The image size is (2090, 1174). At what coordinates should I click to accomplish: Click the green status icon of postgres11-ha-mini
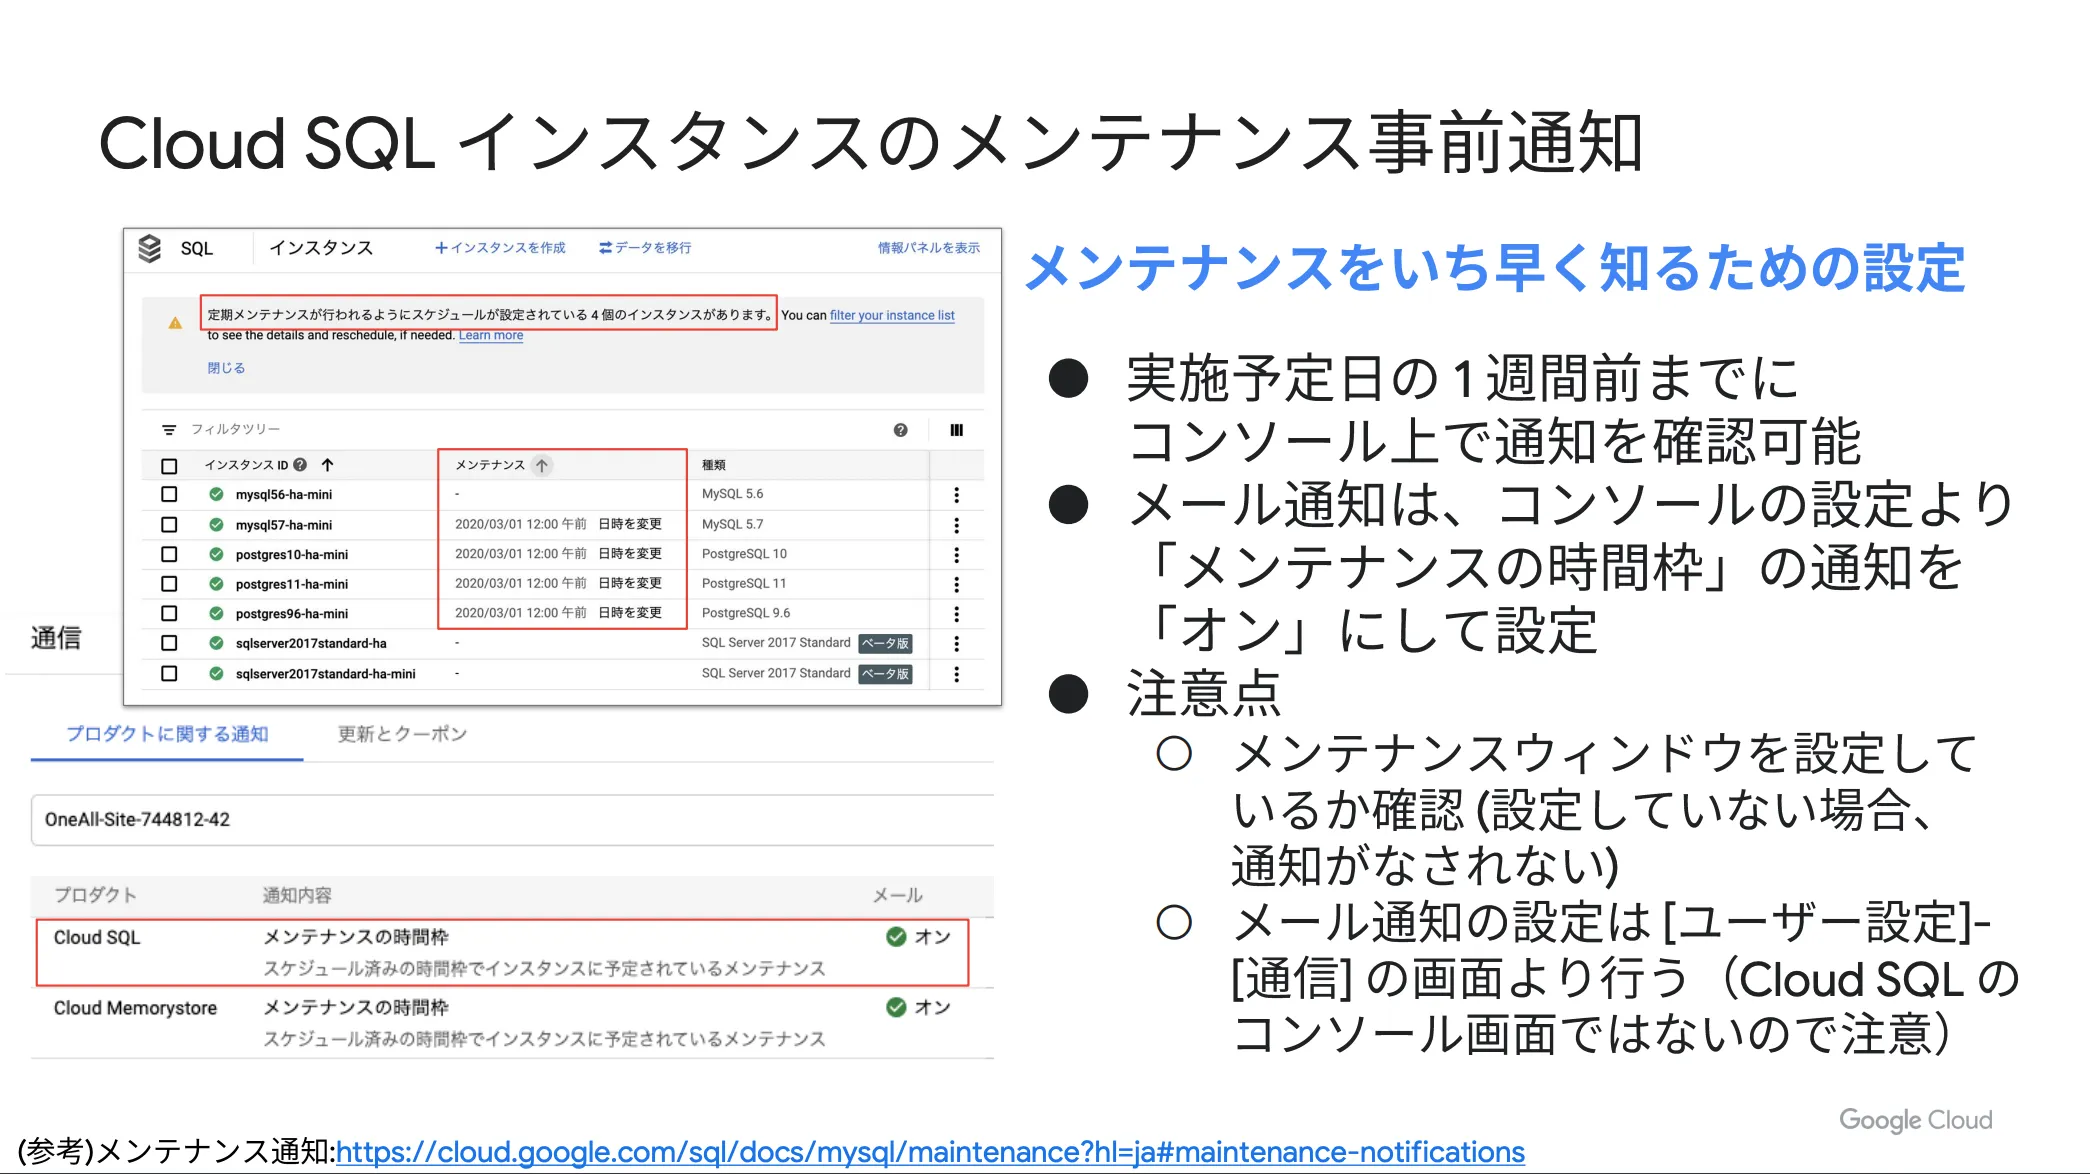[216, 584]
